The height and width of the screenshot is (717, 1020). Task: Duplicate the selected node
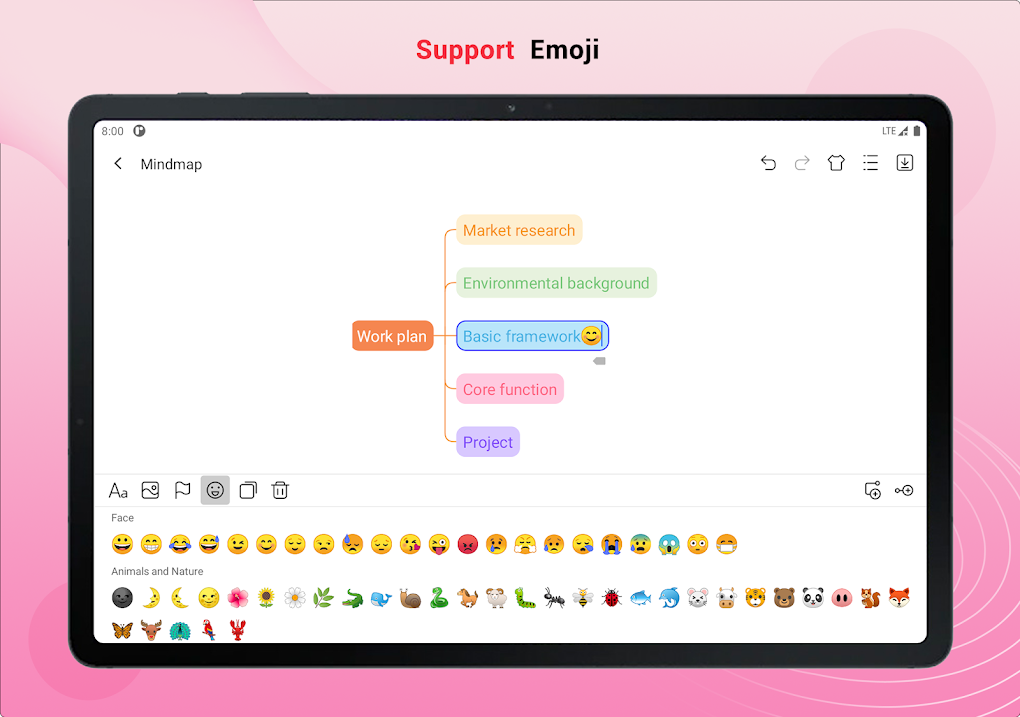(247, 490)
